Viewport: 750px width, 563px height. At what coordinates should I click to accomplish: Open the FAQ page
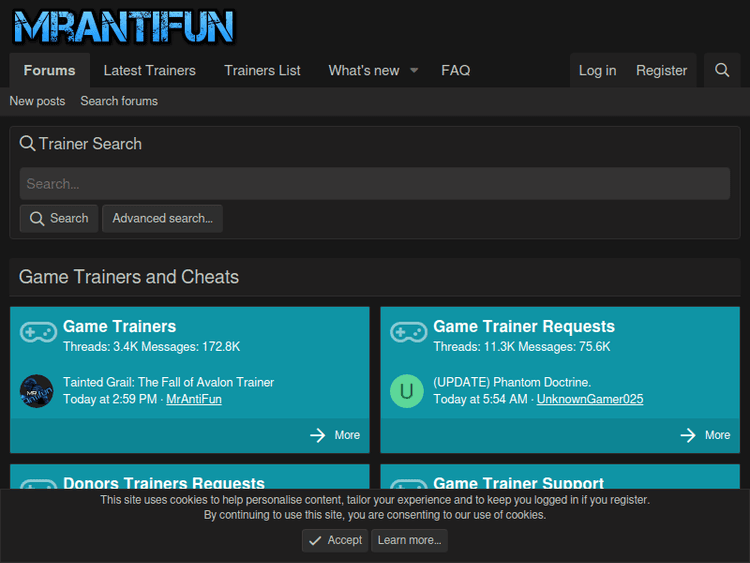pyautogui.click(x=455, y=70)
